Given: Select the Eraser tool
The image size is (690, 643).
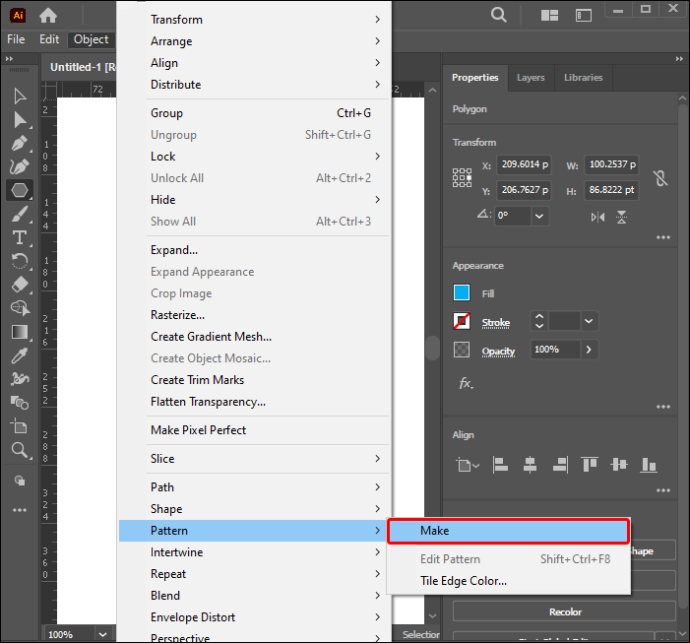Looking at the screenshot, I should tap(19, 285).
